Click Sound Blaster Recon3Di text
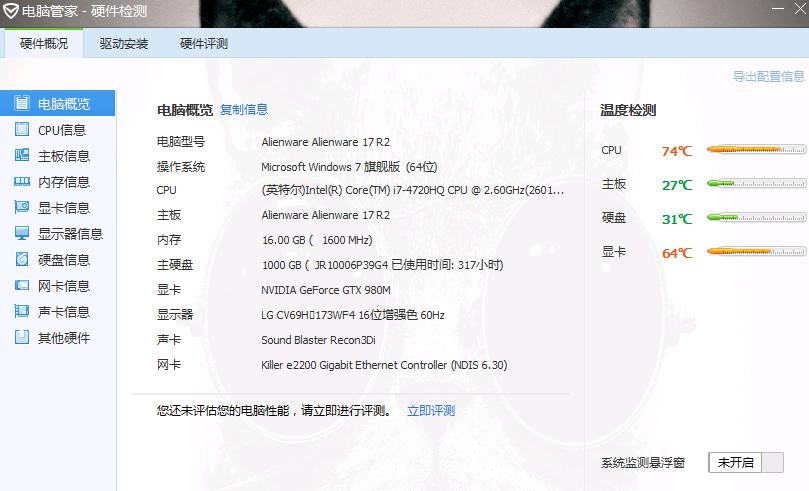Screen dimensions: 809x491 318,340
